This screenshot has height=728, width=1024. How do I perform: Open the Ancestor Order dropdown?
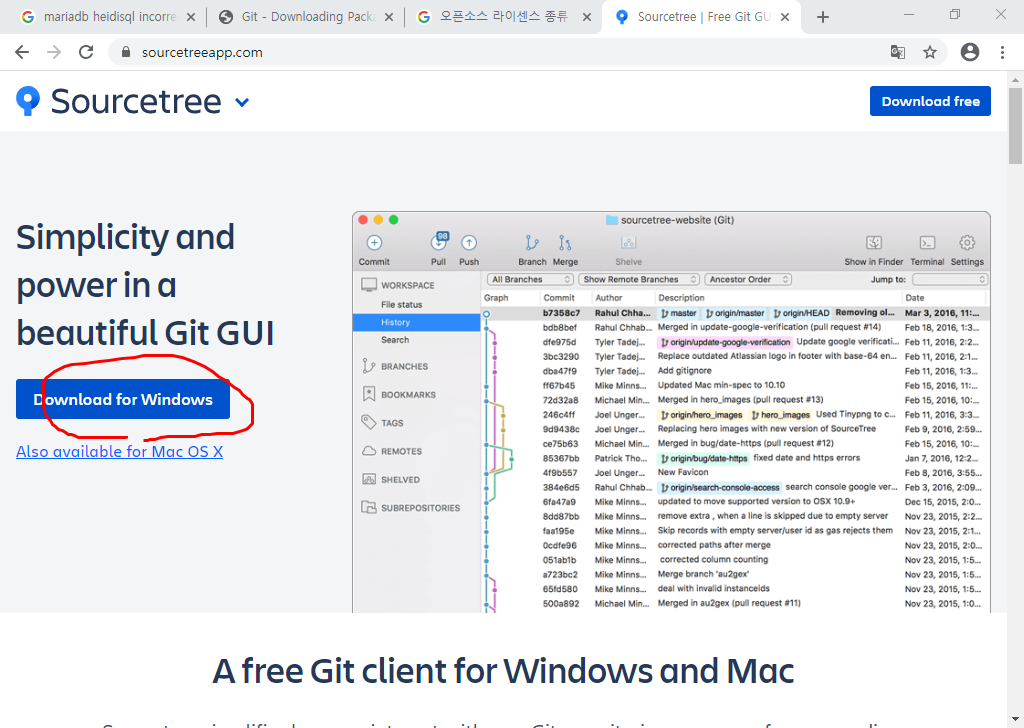click(748, 279)
